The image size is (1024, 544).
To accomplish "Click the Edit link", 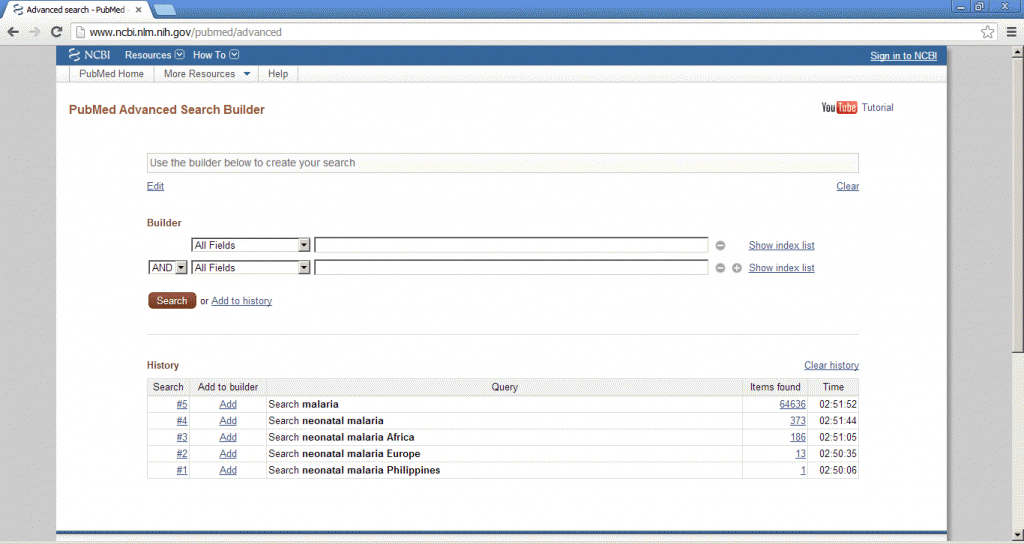I will coord(155,186).
